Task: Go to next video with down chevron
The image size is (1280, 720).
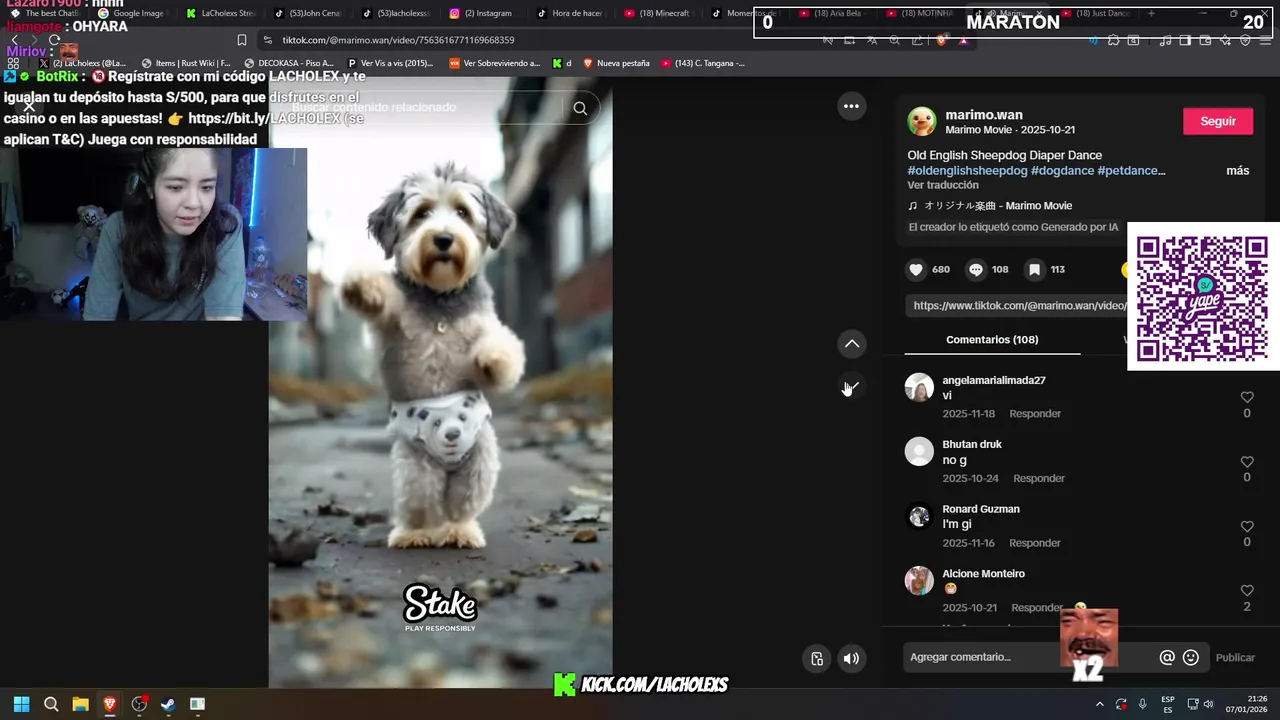Action: tap(851, 387)
